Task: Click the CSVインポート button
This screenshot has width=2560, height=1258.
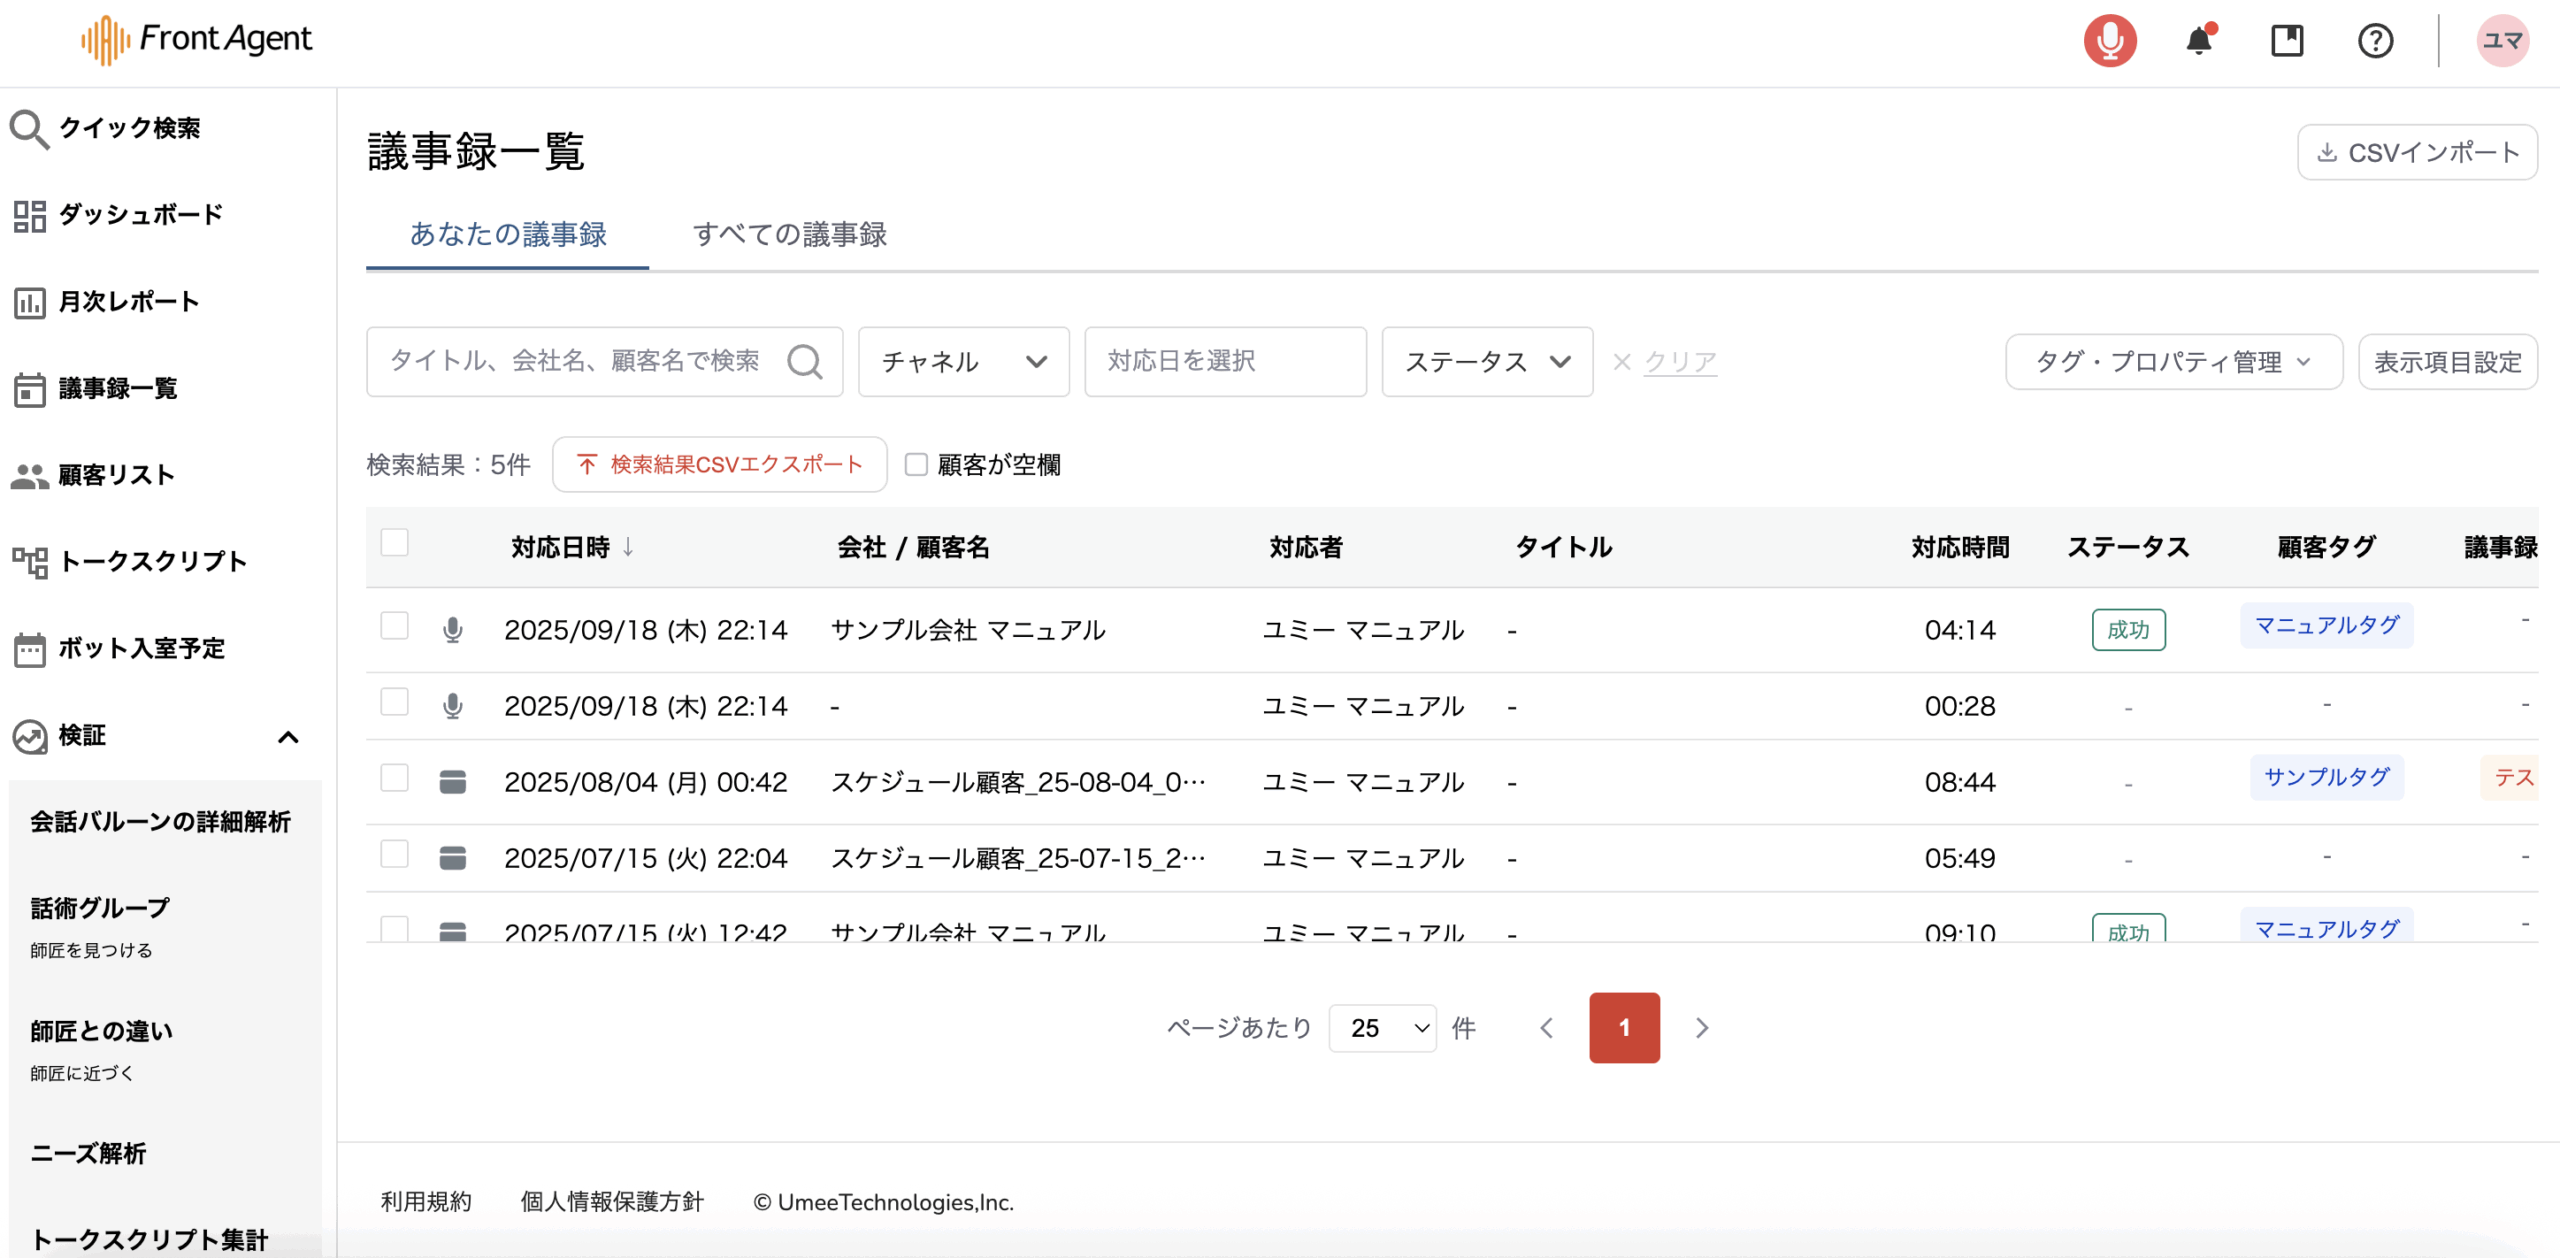Action: (x=2416, y=153)
